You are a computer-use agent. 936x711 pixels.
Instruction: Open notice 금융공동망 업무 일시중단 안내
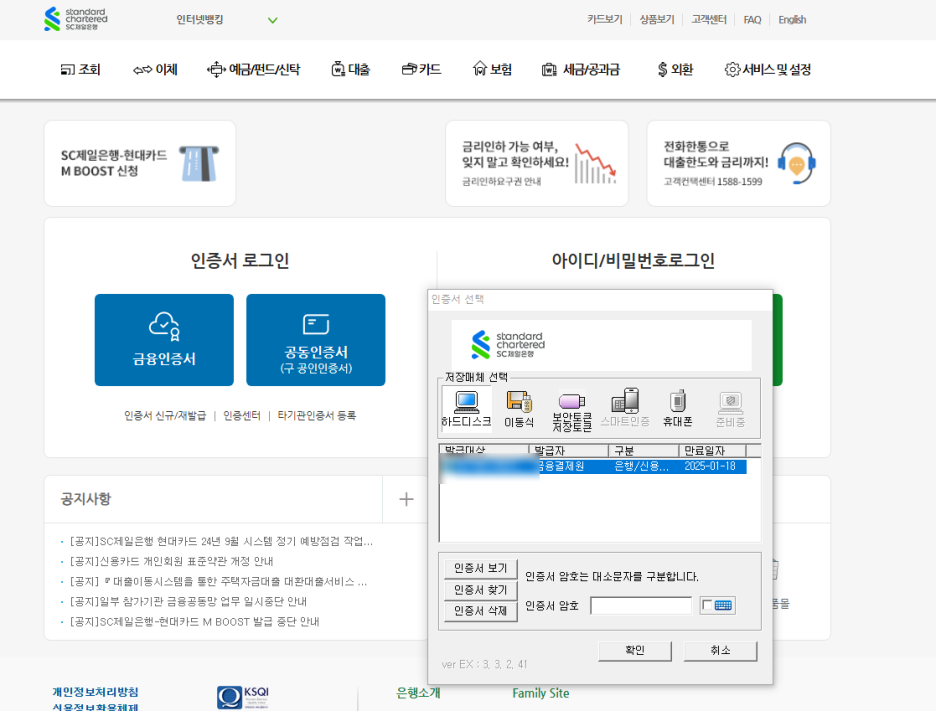coord(188,601)
